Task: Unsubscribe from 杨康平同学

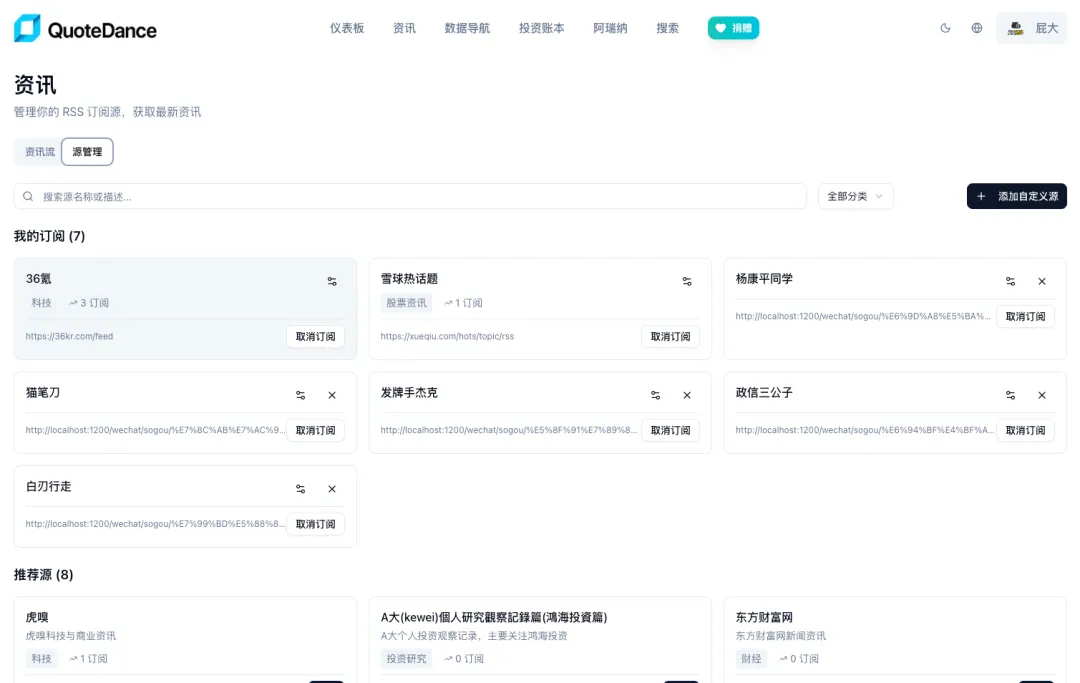Action: [x=1026, y=317]
